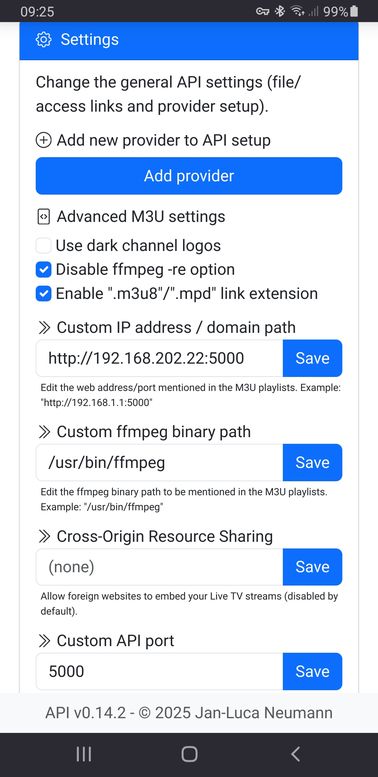Screen dimensions: 378x777
Task: Click the plus circle icon beside Add new provider
Action: tap(44, 141)
